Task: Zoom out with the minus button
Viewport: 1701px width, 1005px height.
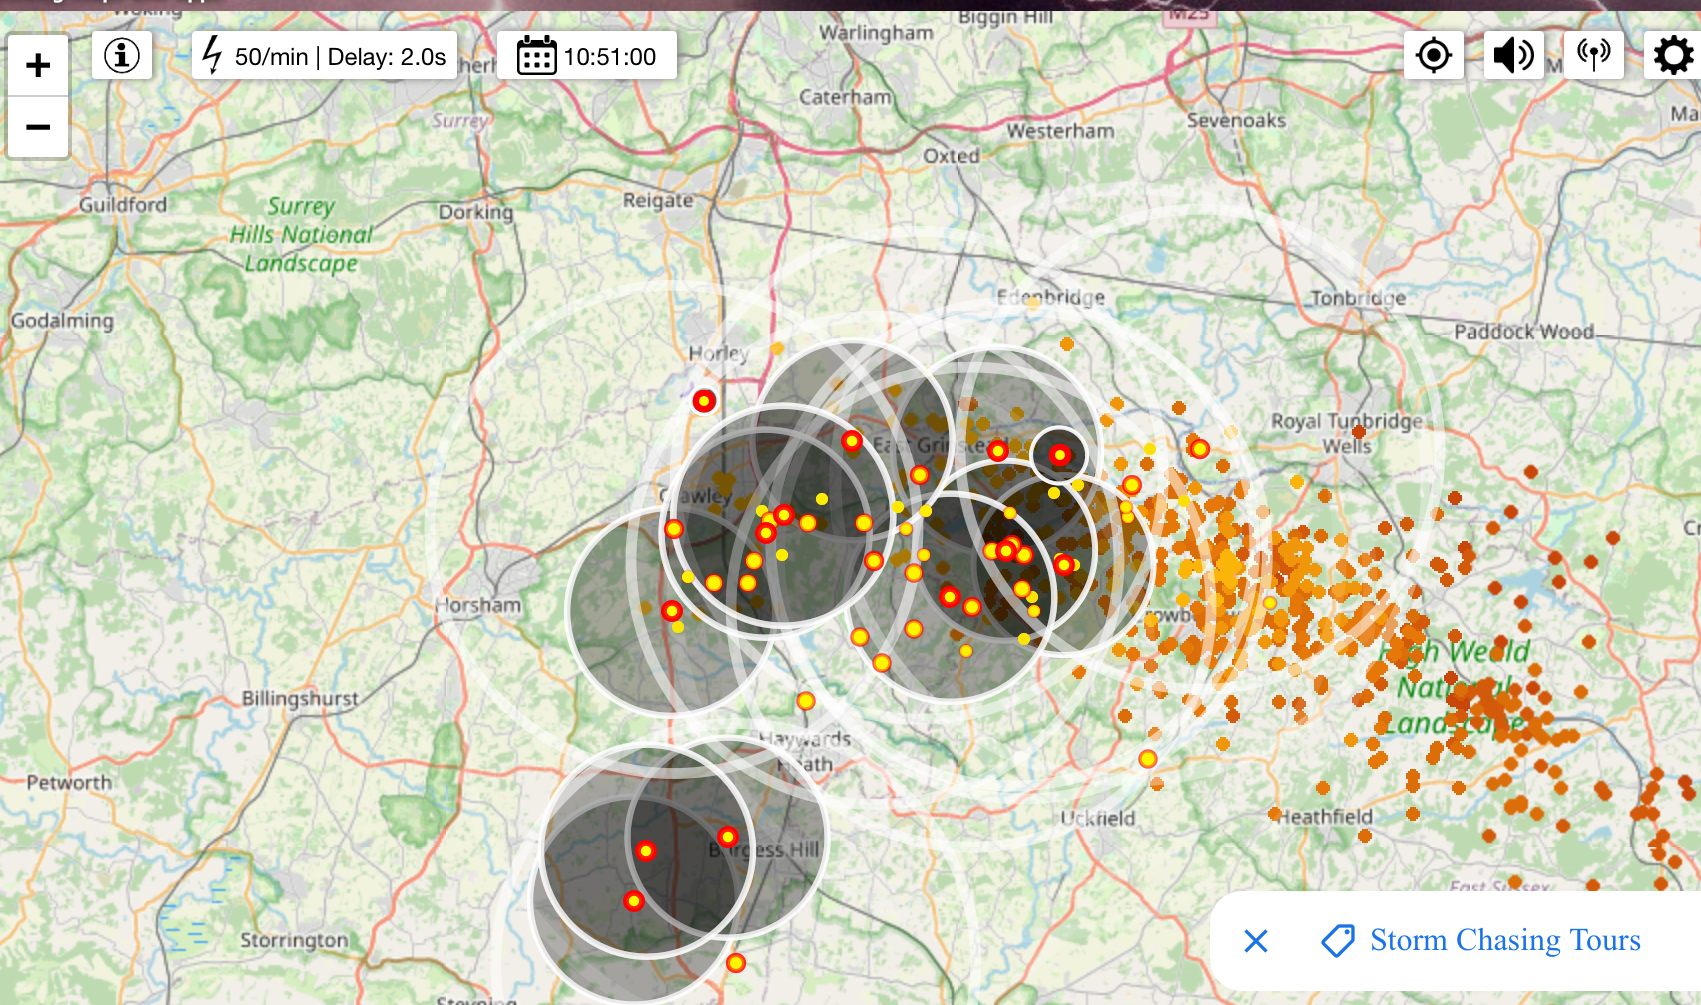Action: [38, 127]
